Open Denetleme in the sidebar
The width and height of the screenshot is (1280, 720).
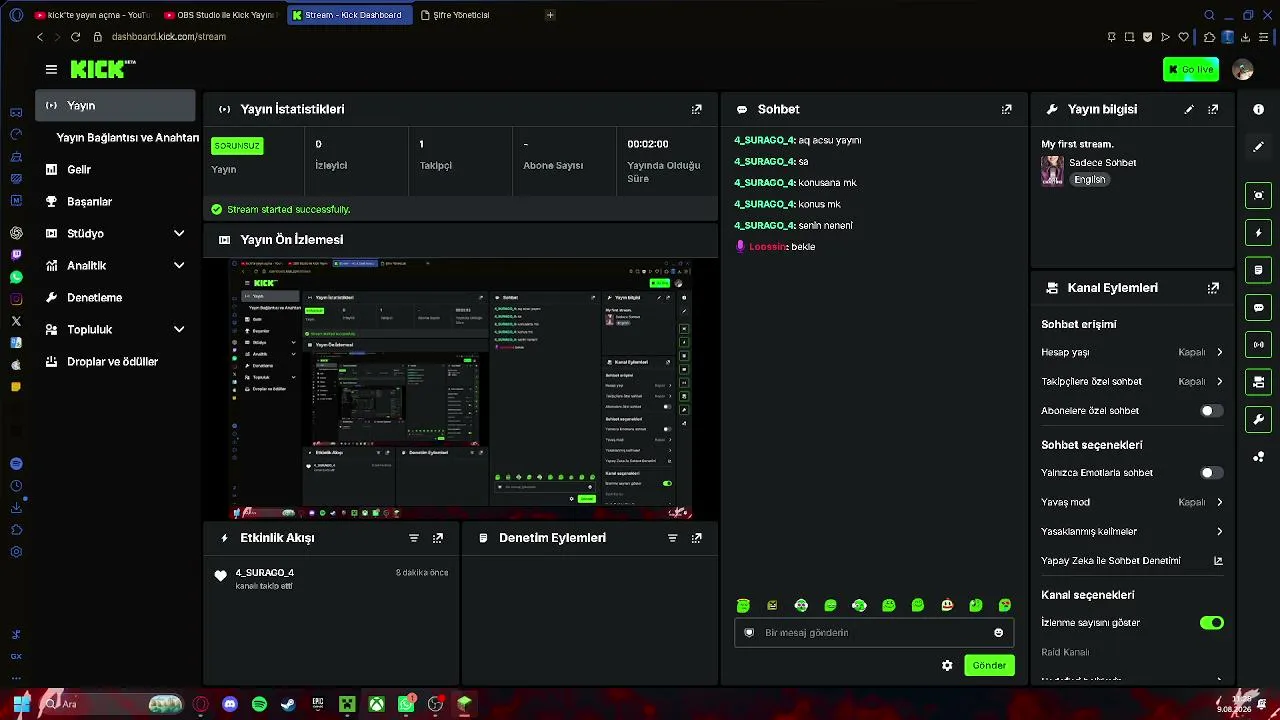pos(116,298)
